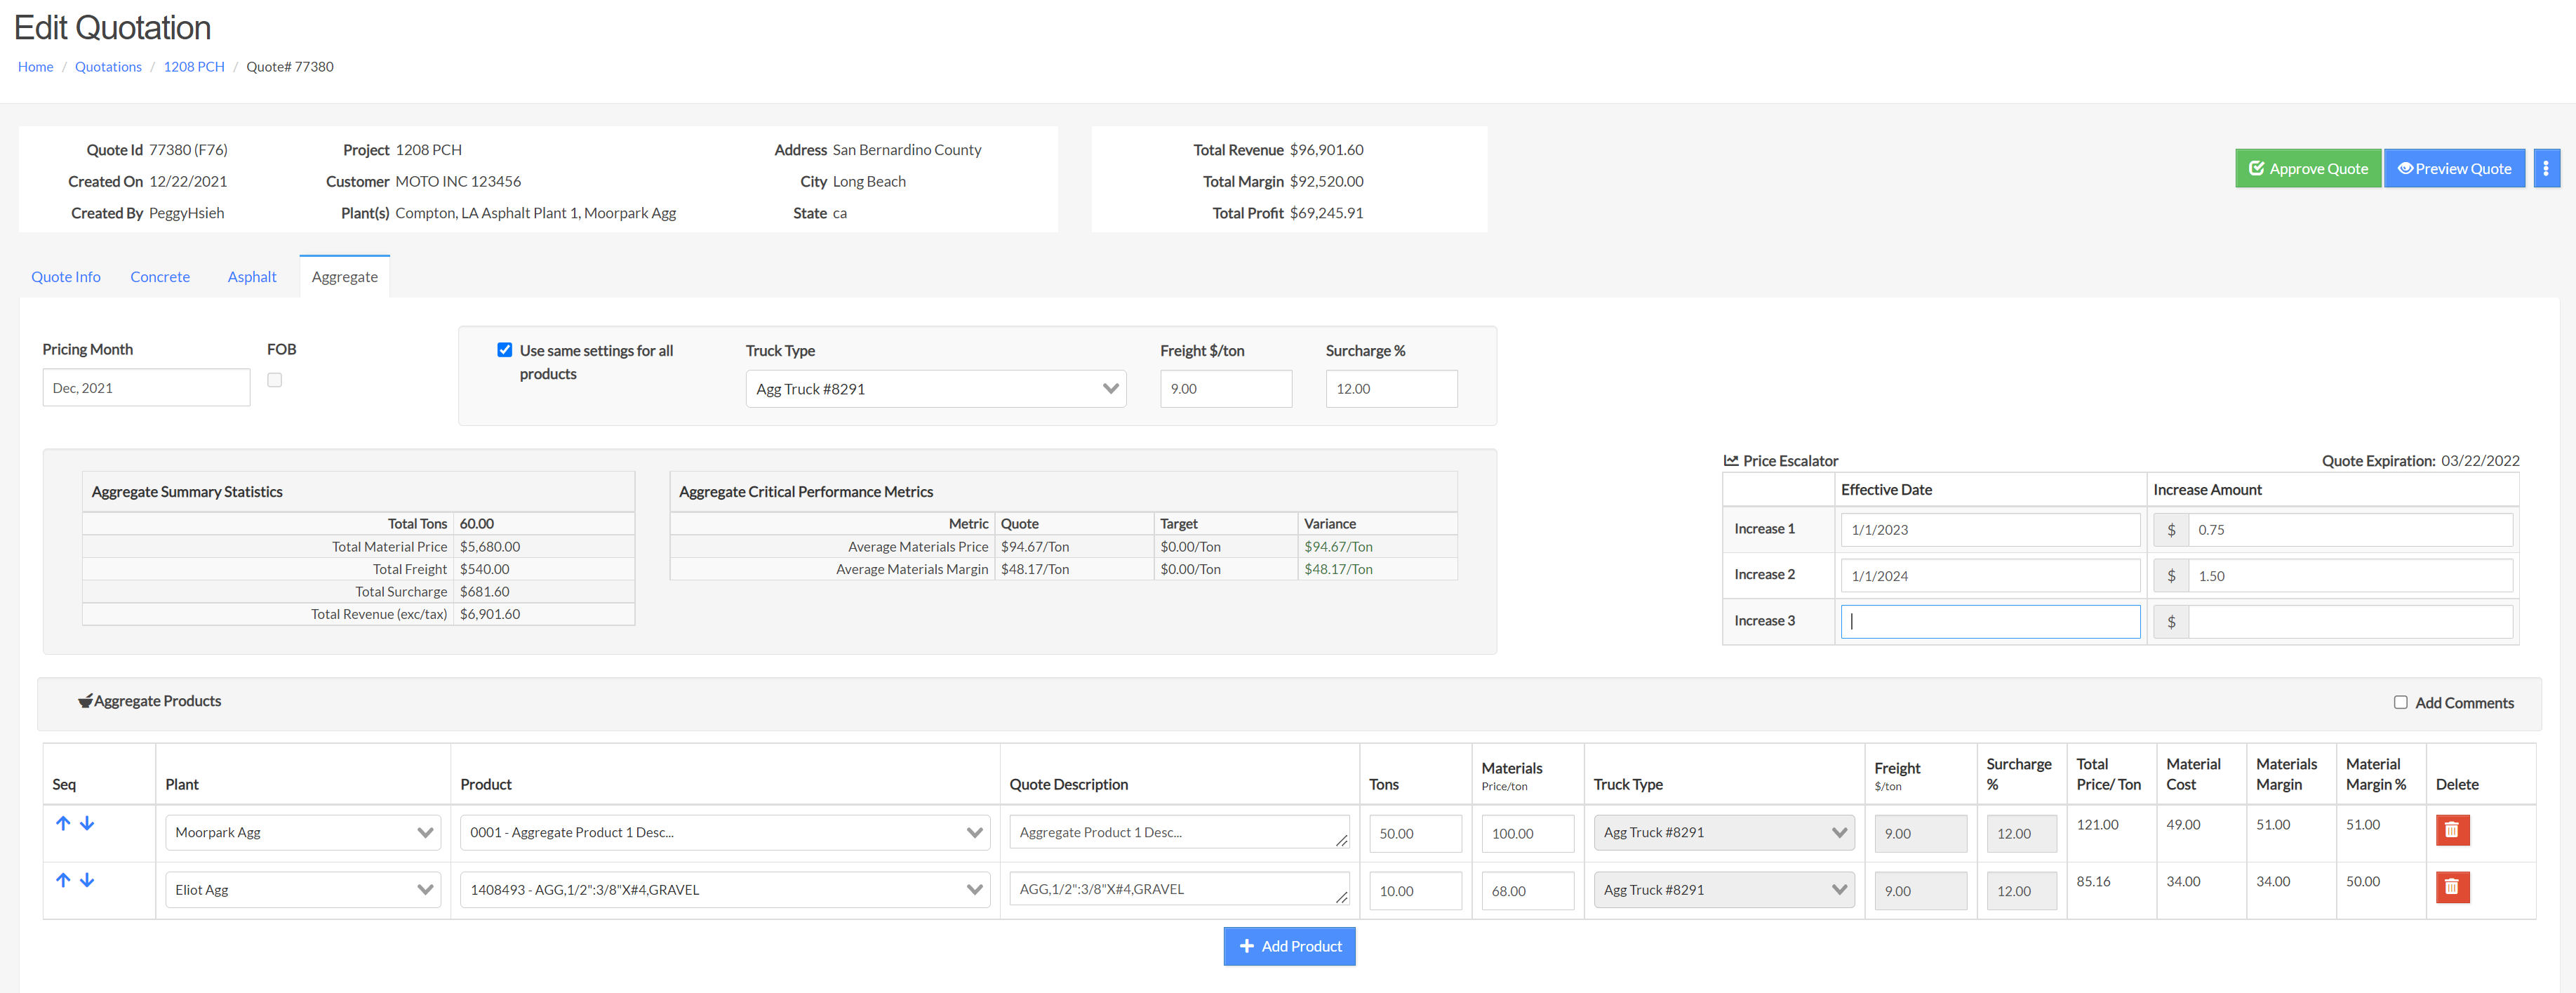Move Moorpark Agg row up arrow

(x=63, y=823)
